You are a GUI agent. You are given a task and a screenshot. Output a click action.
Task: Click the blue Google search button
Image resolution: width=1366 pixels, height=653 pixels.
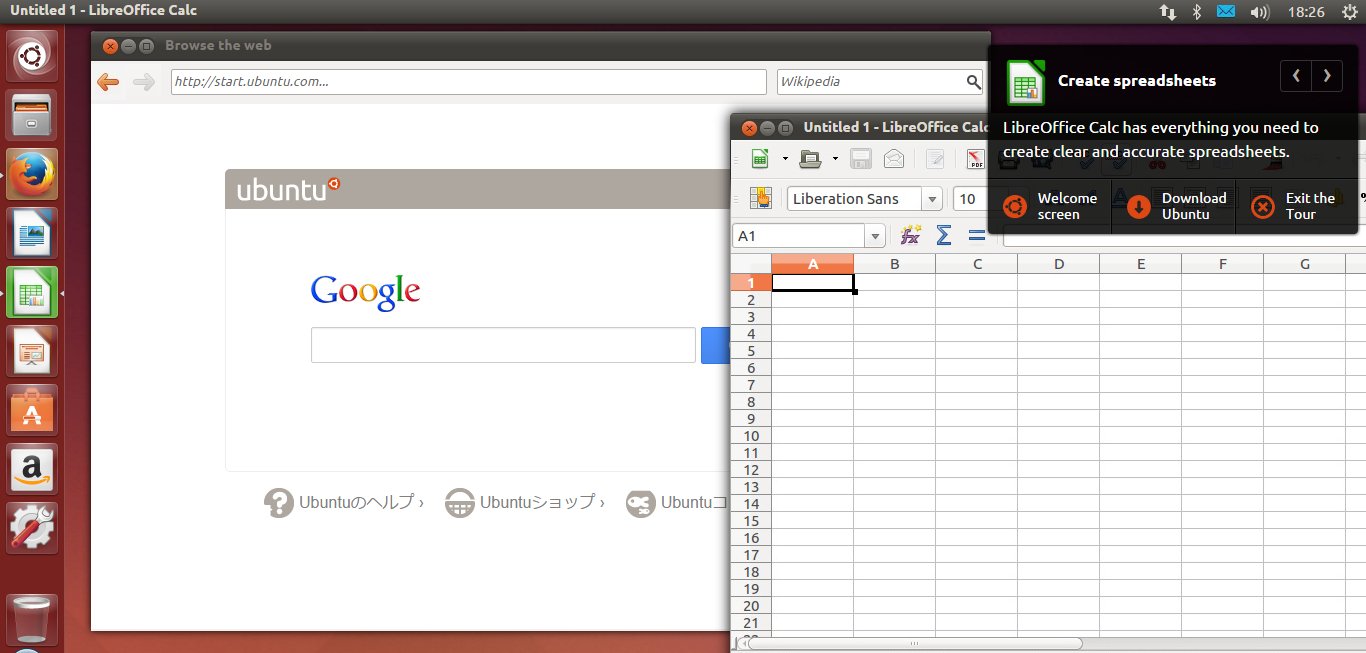716,345
